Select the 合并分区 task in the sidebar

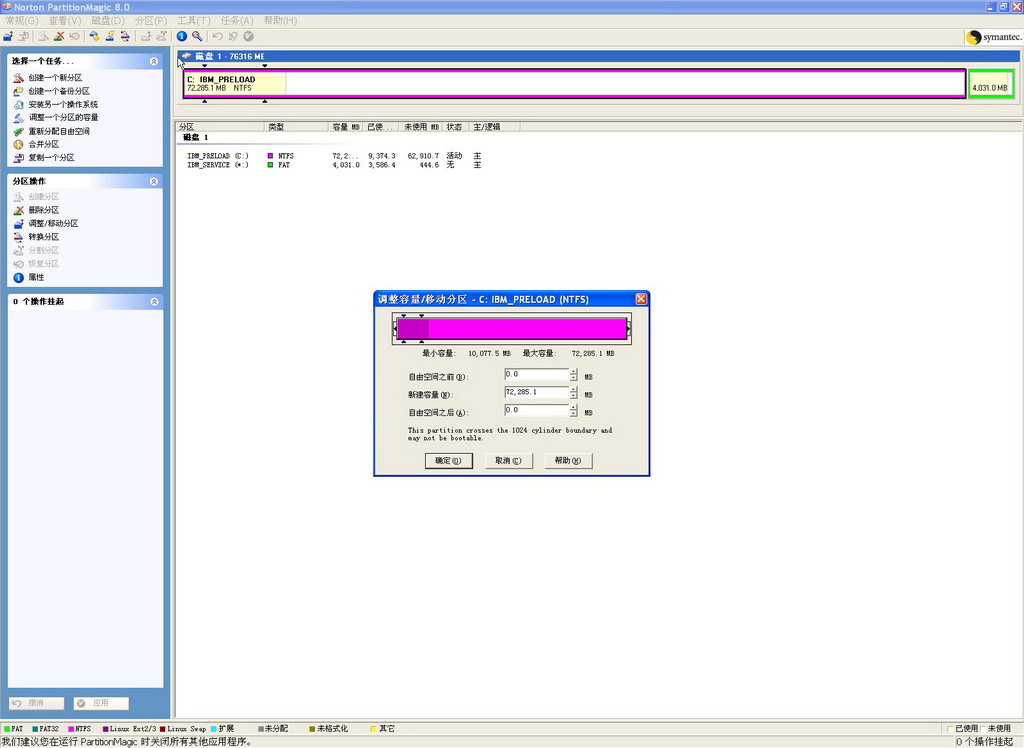tap(43, 144)
